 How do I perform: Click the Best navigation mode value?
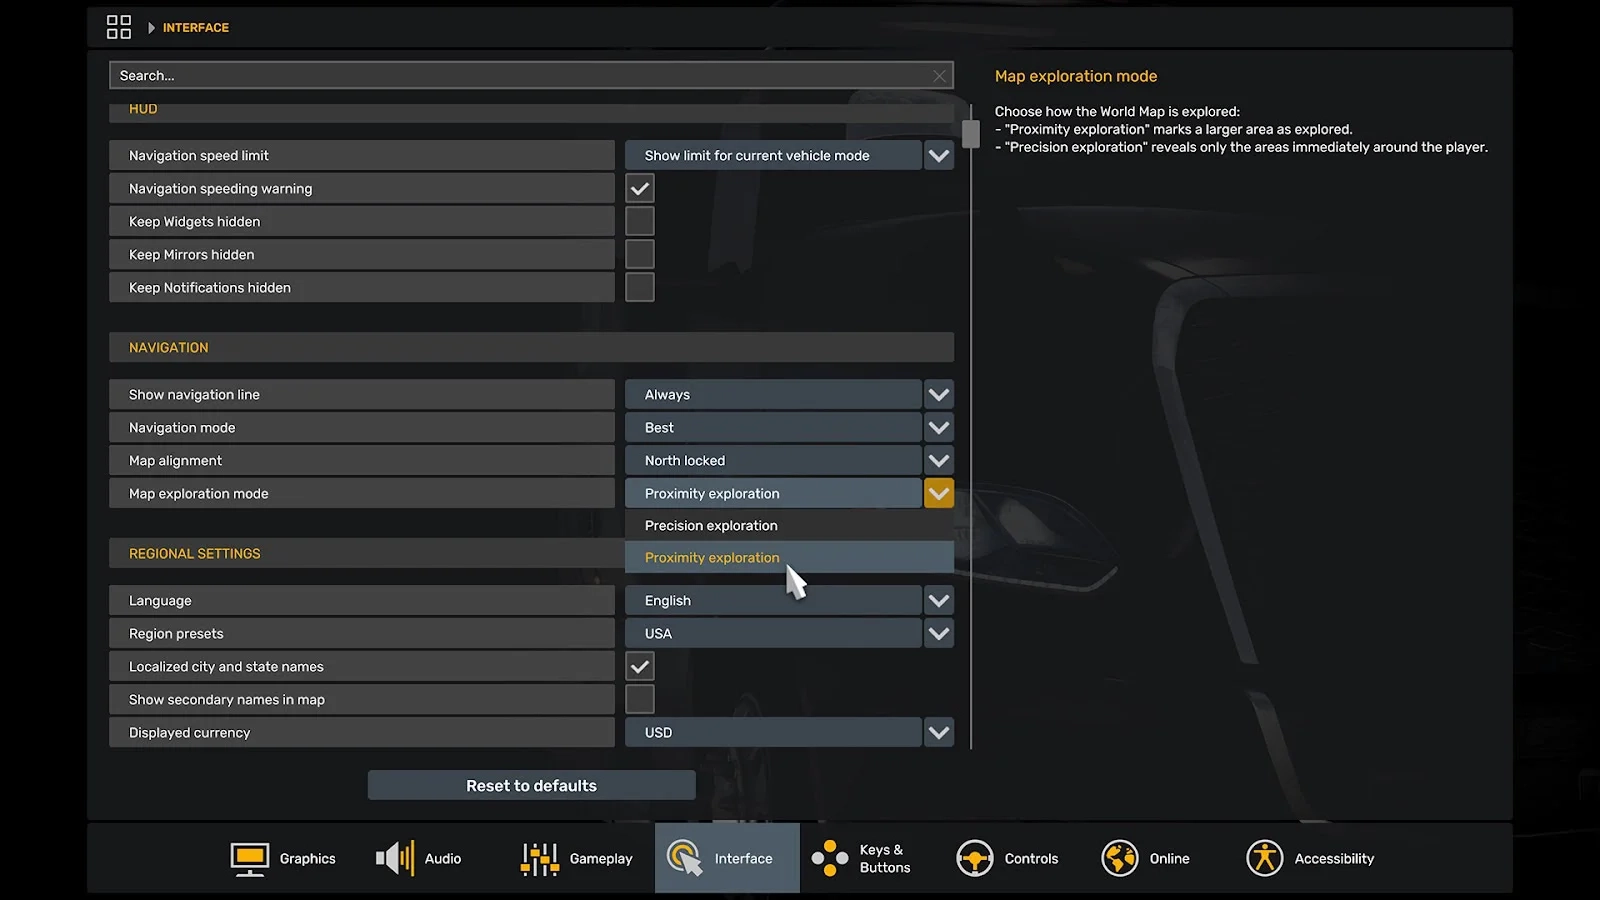pyautogui.click(x=773, y=427)
